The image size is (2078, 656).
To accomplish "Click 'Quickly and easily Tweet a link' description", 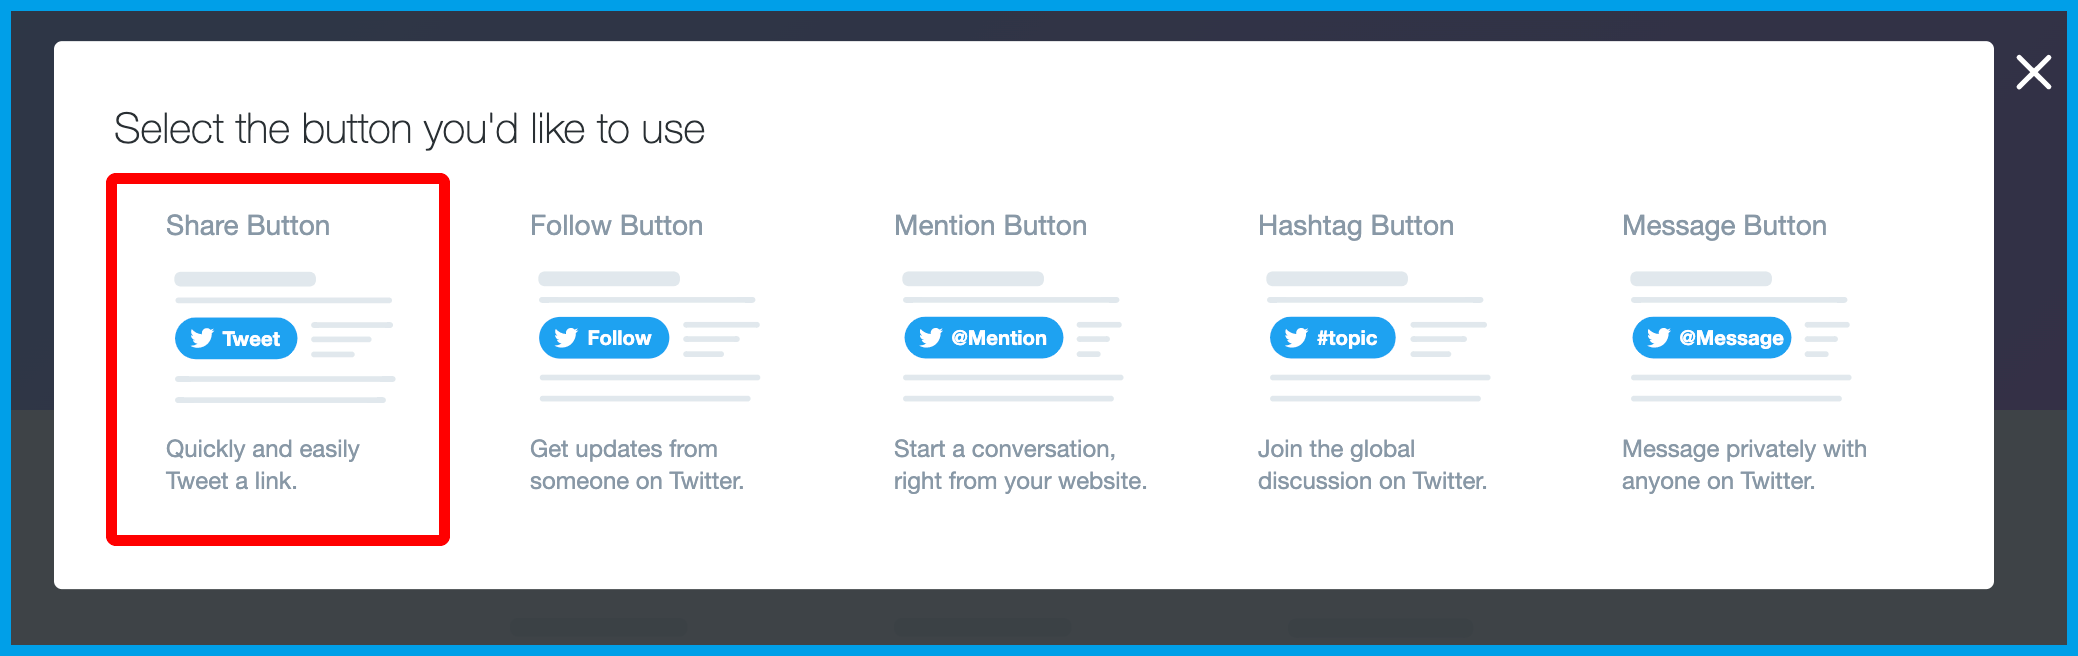I will coord(262,465).
